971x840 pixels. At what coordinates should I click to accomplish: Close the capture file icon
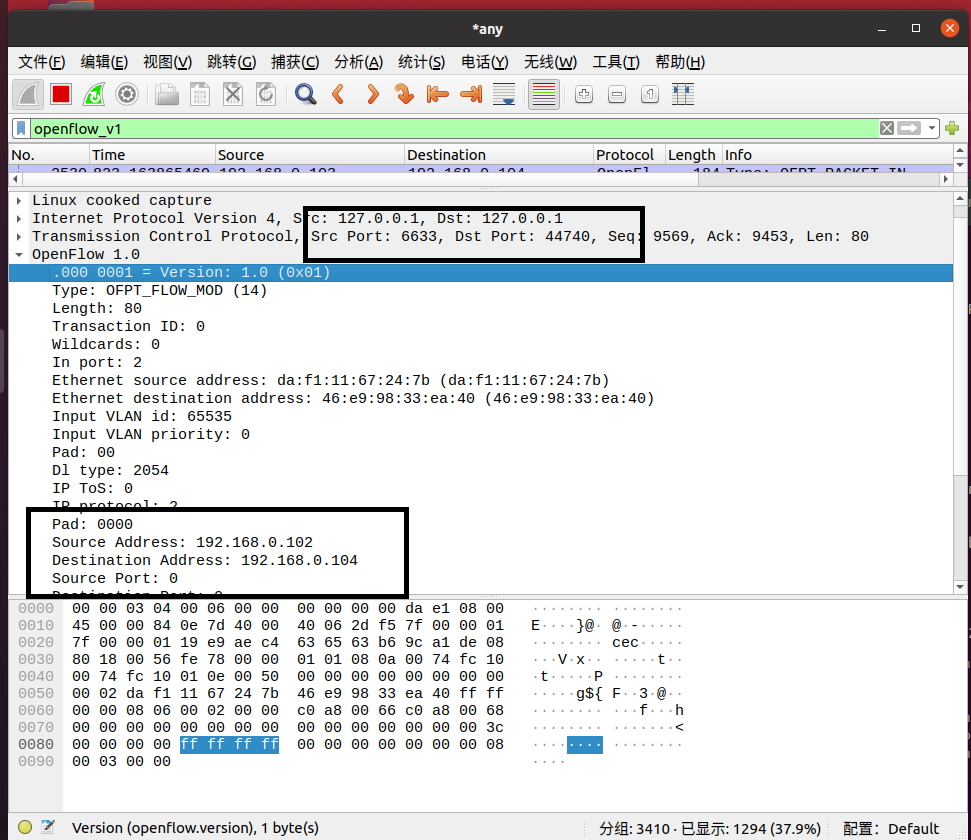click(x=233, y=95)
